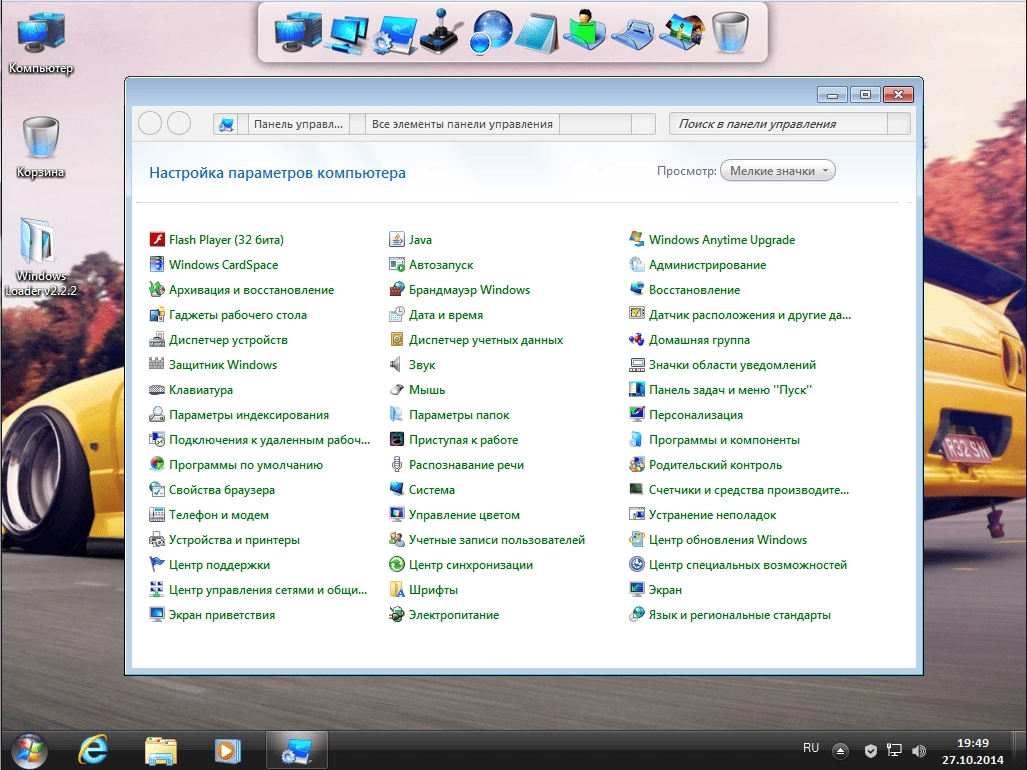The image size is (1027, 770).
Task: Show hidden tray icons arrow
Action: (x=840, y=750)
